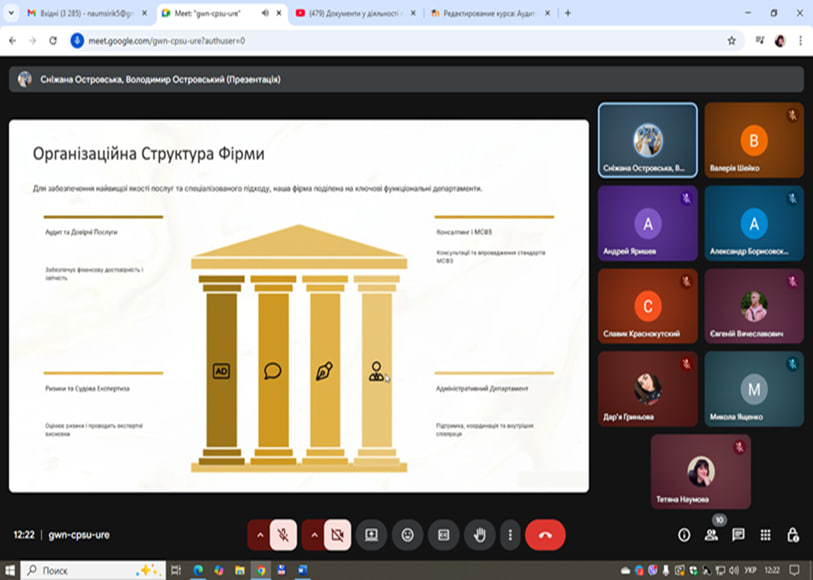Image resolution: width=813 pixels, height=580 pixels.
Task: Open the meeting details info icon
Action: (x=684, y=535)
